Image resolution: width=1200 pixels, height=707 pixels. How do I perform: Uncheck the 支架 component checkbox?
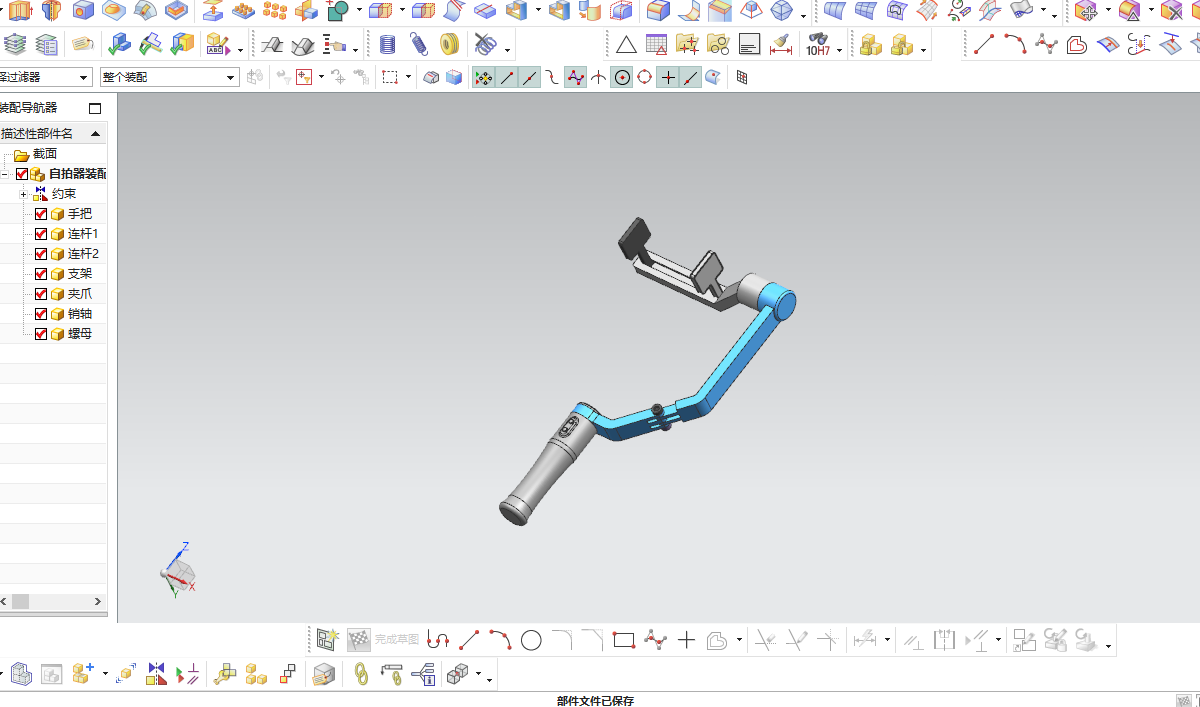click(41, 274)
